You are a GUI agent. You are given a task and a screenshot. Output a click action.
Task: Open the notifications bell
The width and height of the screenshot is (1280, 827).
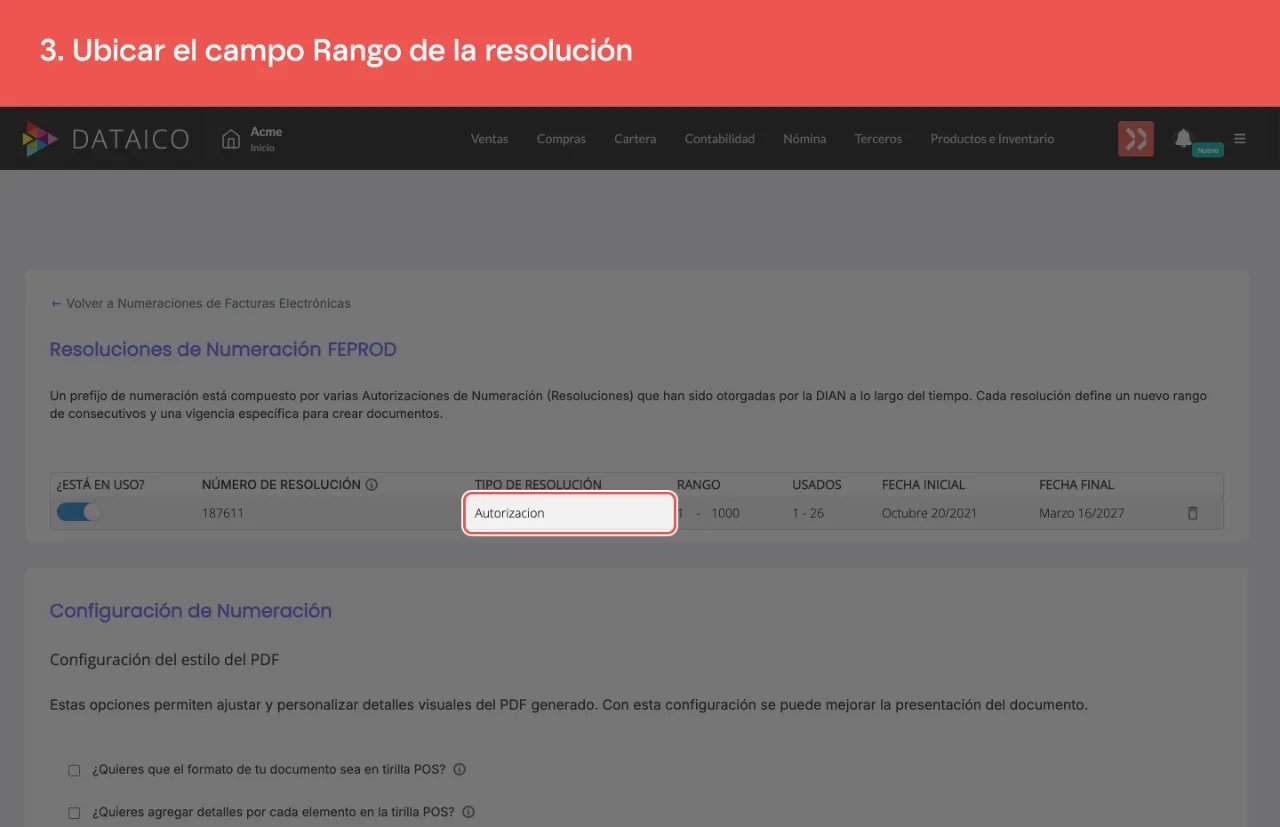(x=1183, y=138)
